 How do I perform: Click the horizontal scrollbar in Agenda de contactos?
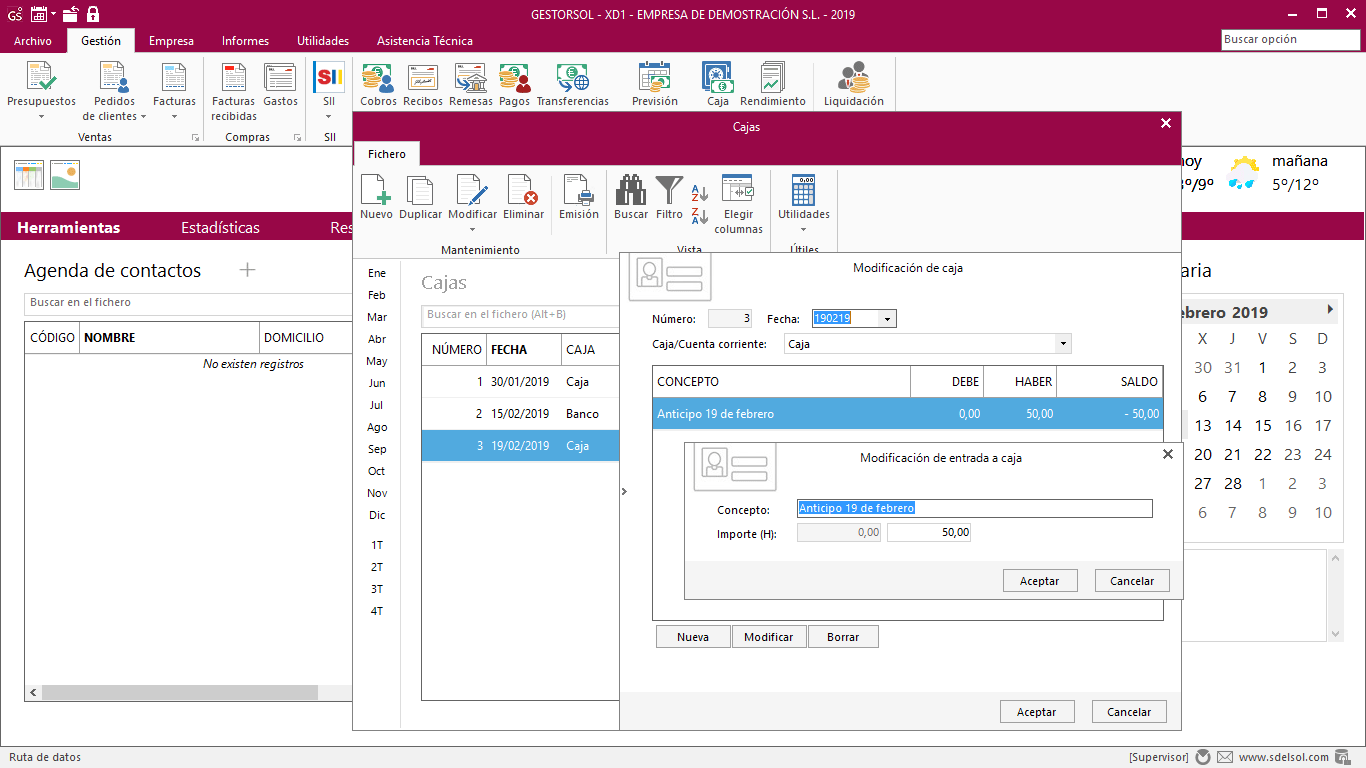[x=180, y=692]
